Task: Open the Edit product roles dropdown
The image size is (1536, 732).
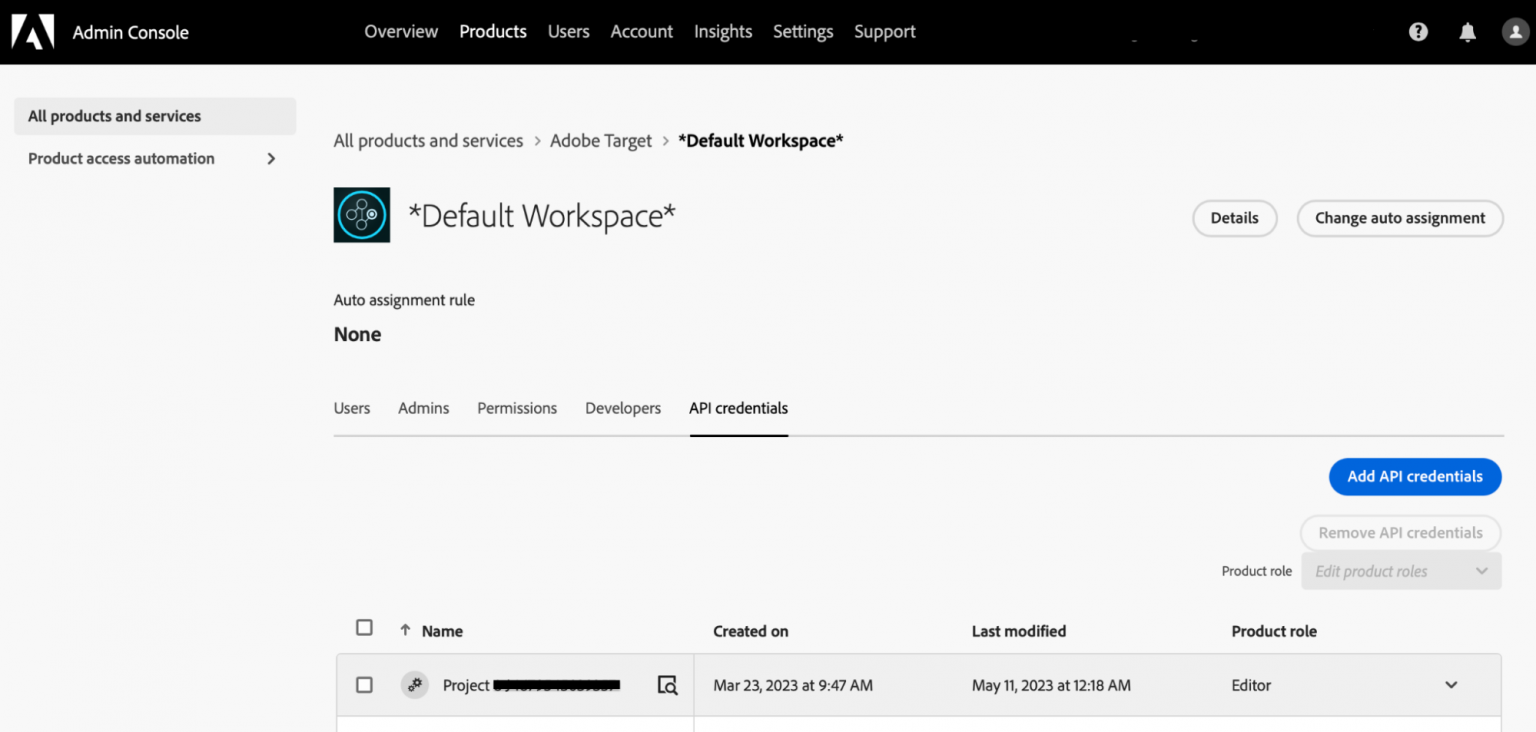Action: tap(1401, 570)
